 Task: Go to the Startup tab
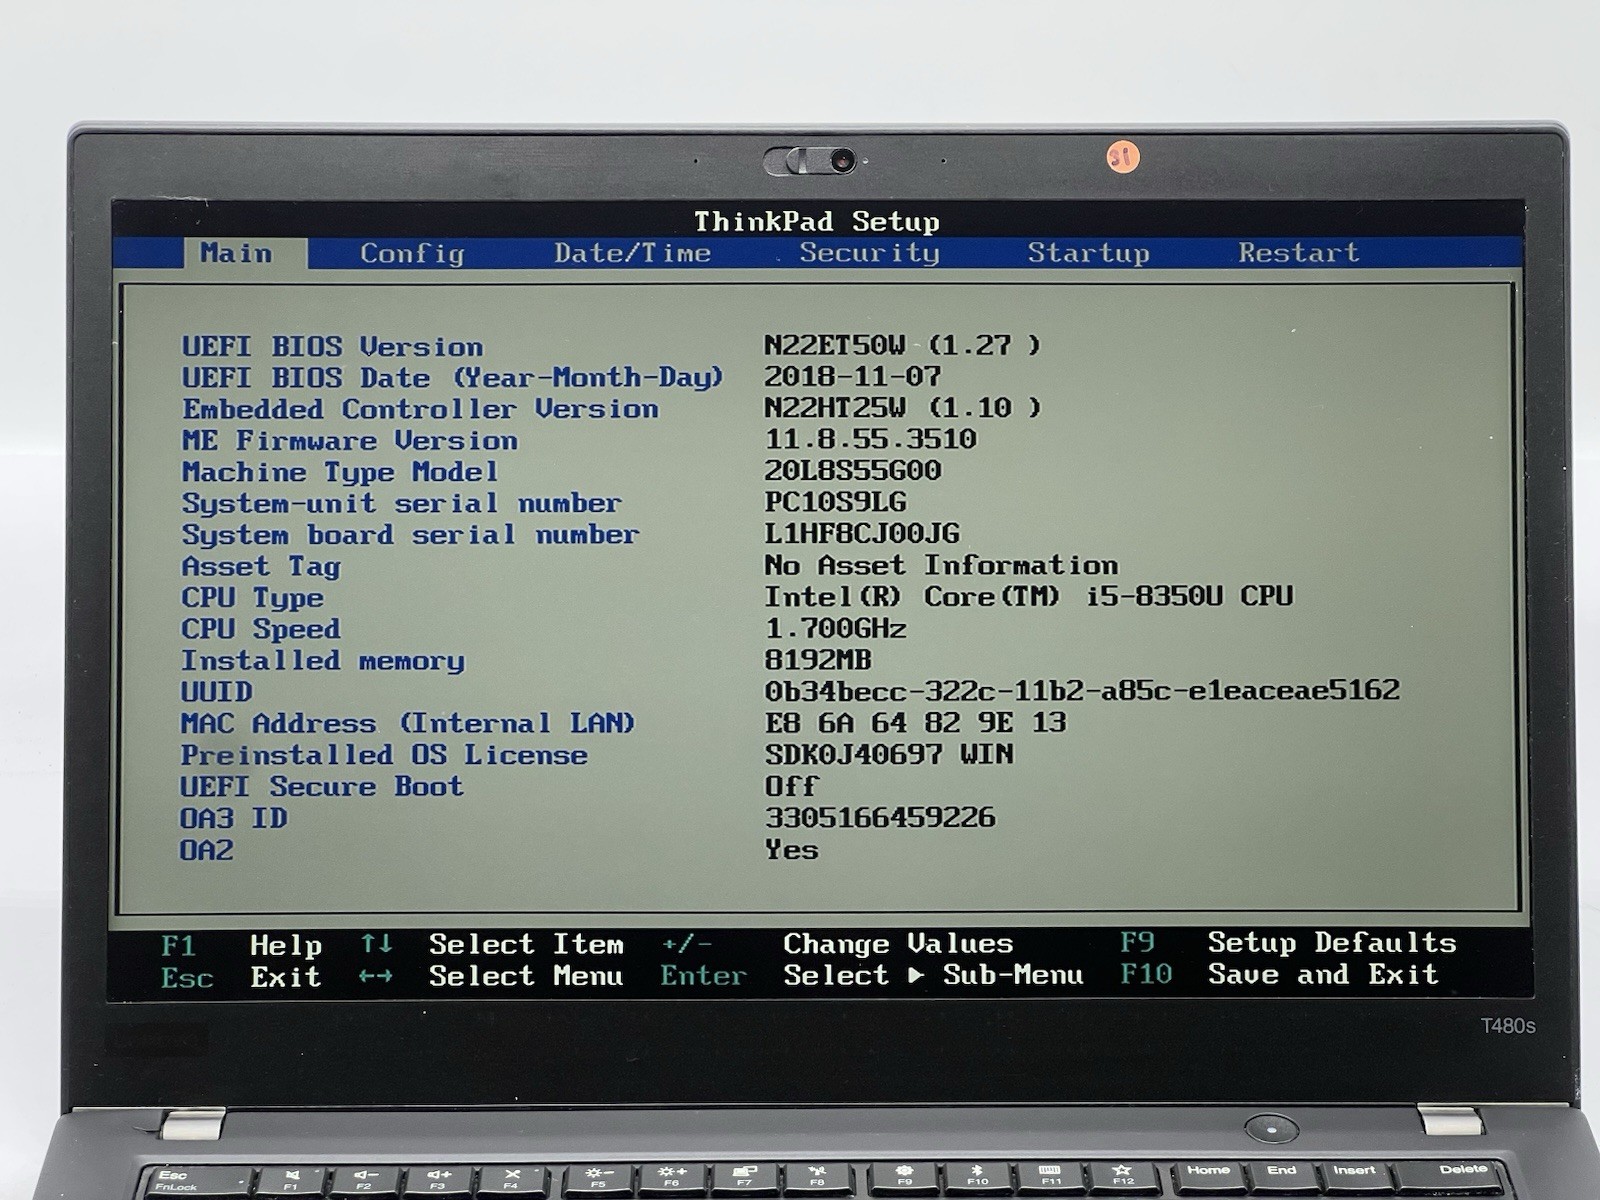pos(1088,253)
